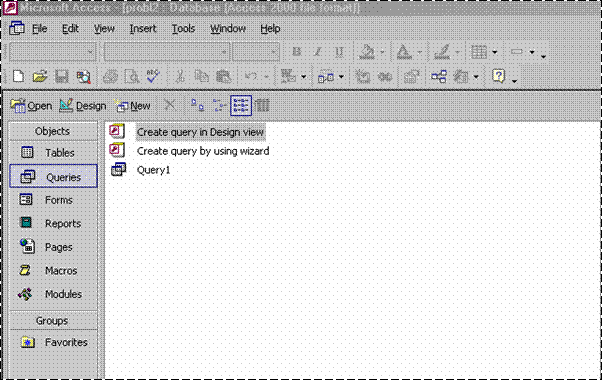The width and height of the screenshot is (602, 380).
Task: Click the Paste clipboard icon
Action: 223,76
